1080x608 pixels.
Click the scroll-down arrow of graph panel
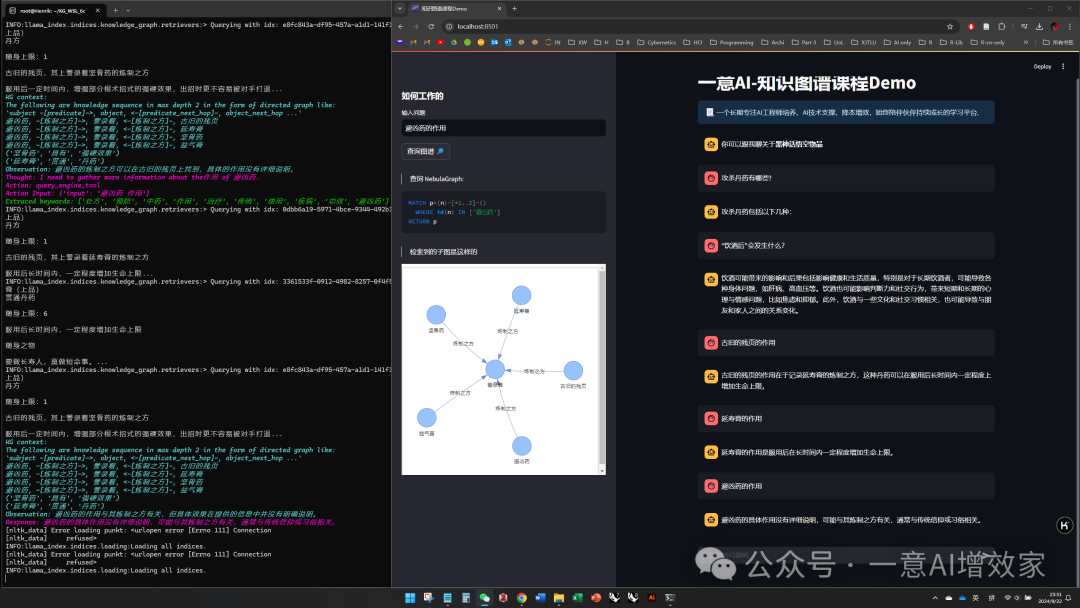tap(602, 471)
